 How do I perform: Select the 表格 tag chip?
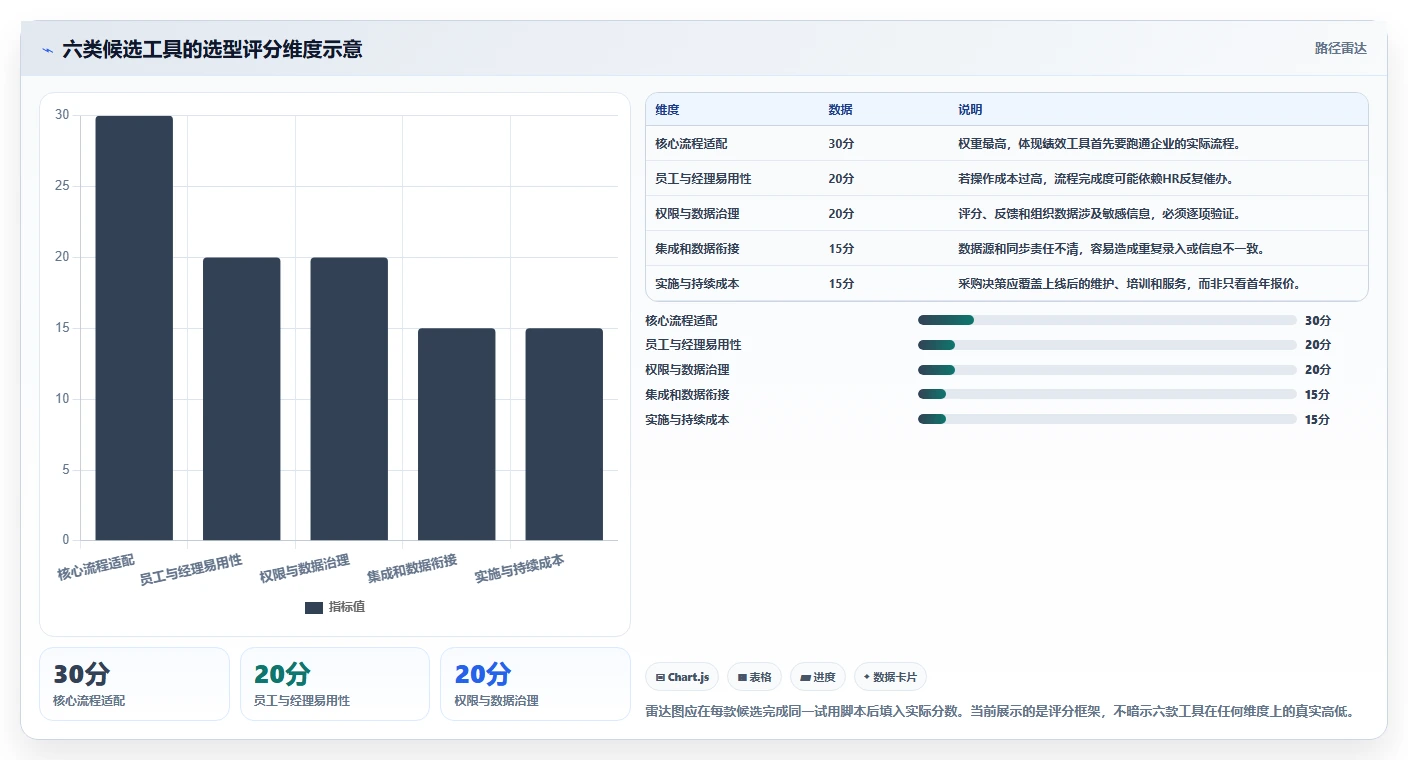754,677
